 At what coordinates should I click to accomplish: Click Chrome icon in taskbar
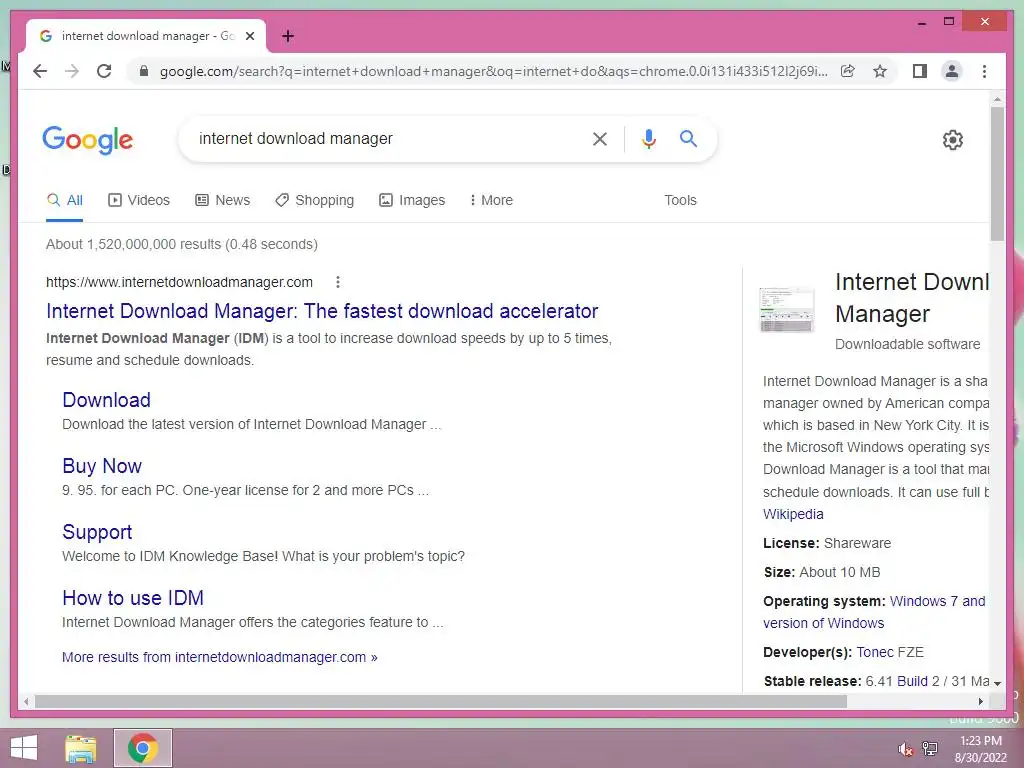[x=143, y=748]
